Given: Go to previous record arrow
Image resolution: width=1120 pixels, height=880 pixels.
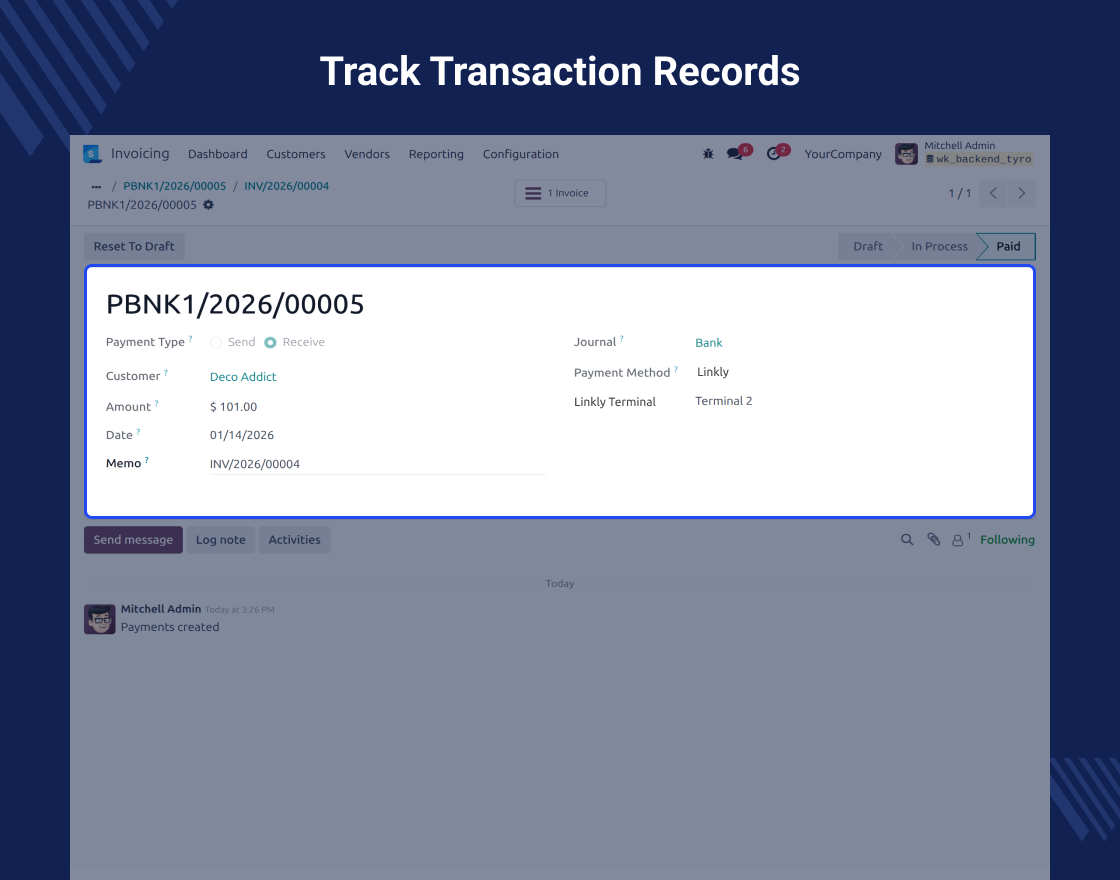Looking at the screenshot, I should coord(993,194).
